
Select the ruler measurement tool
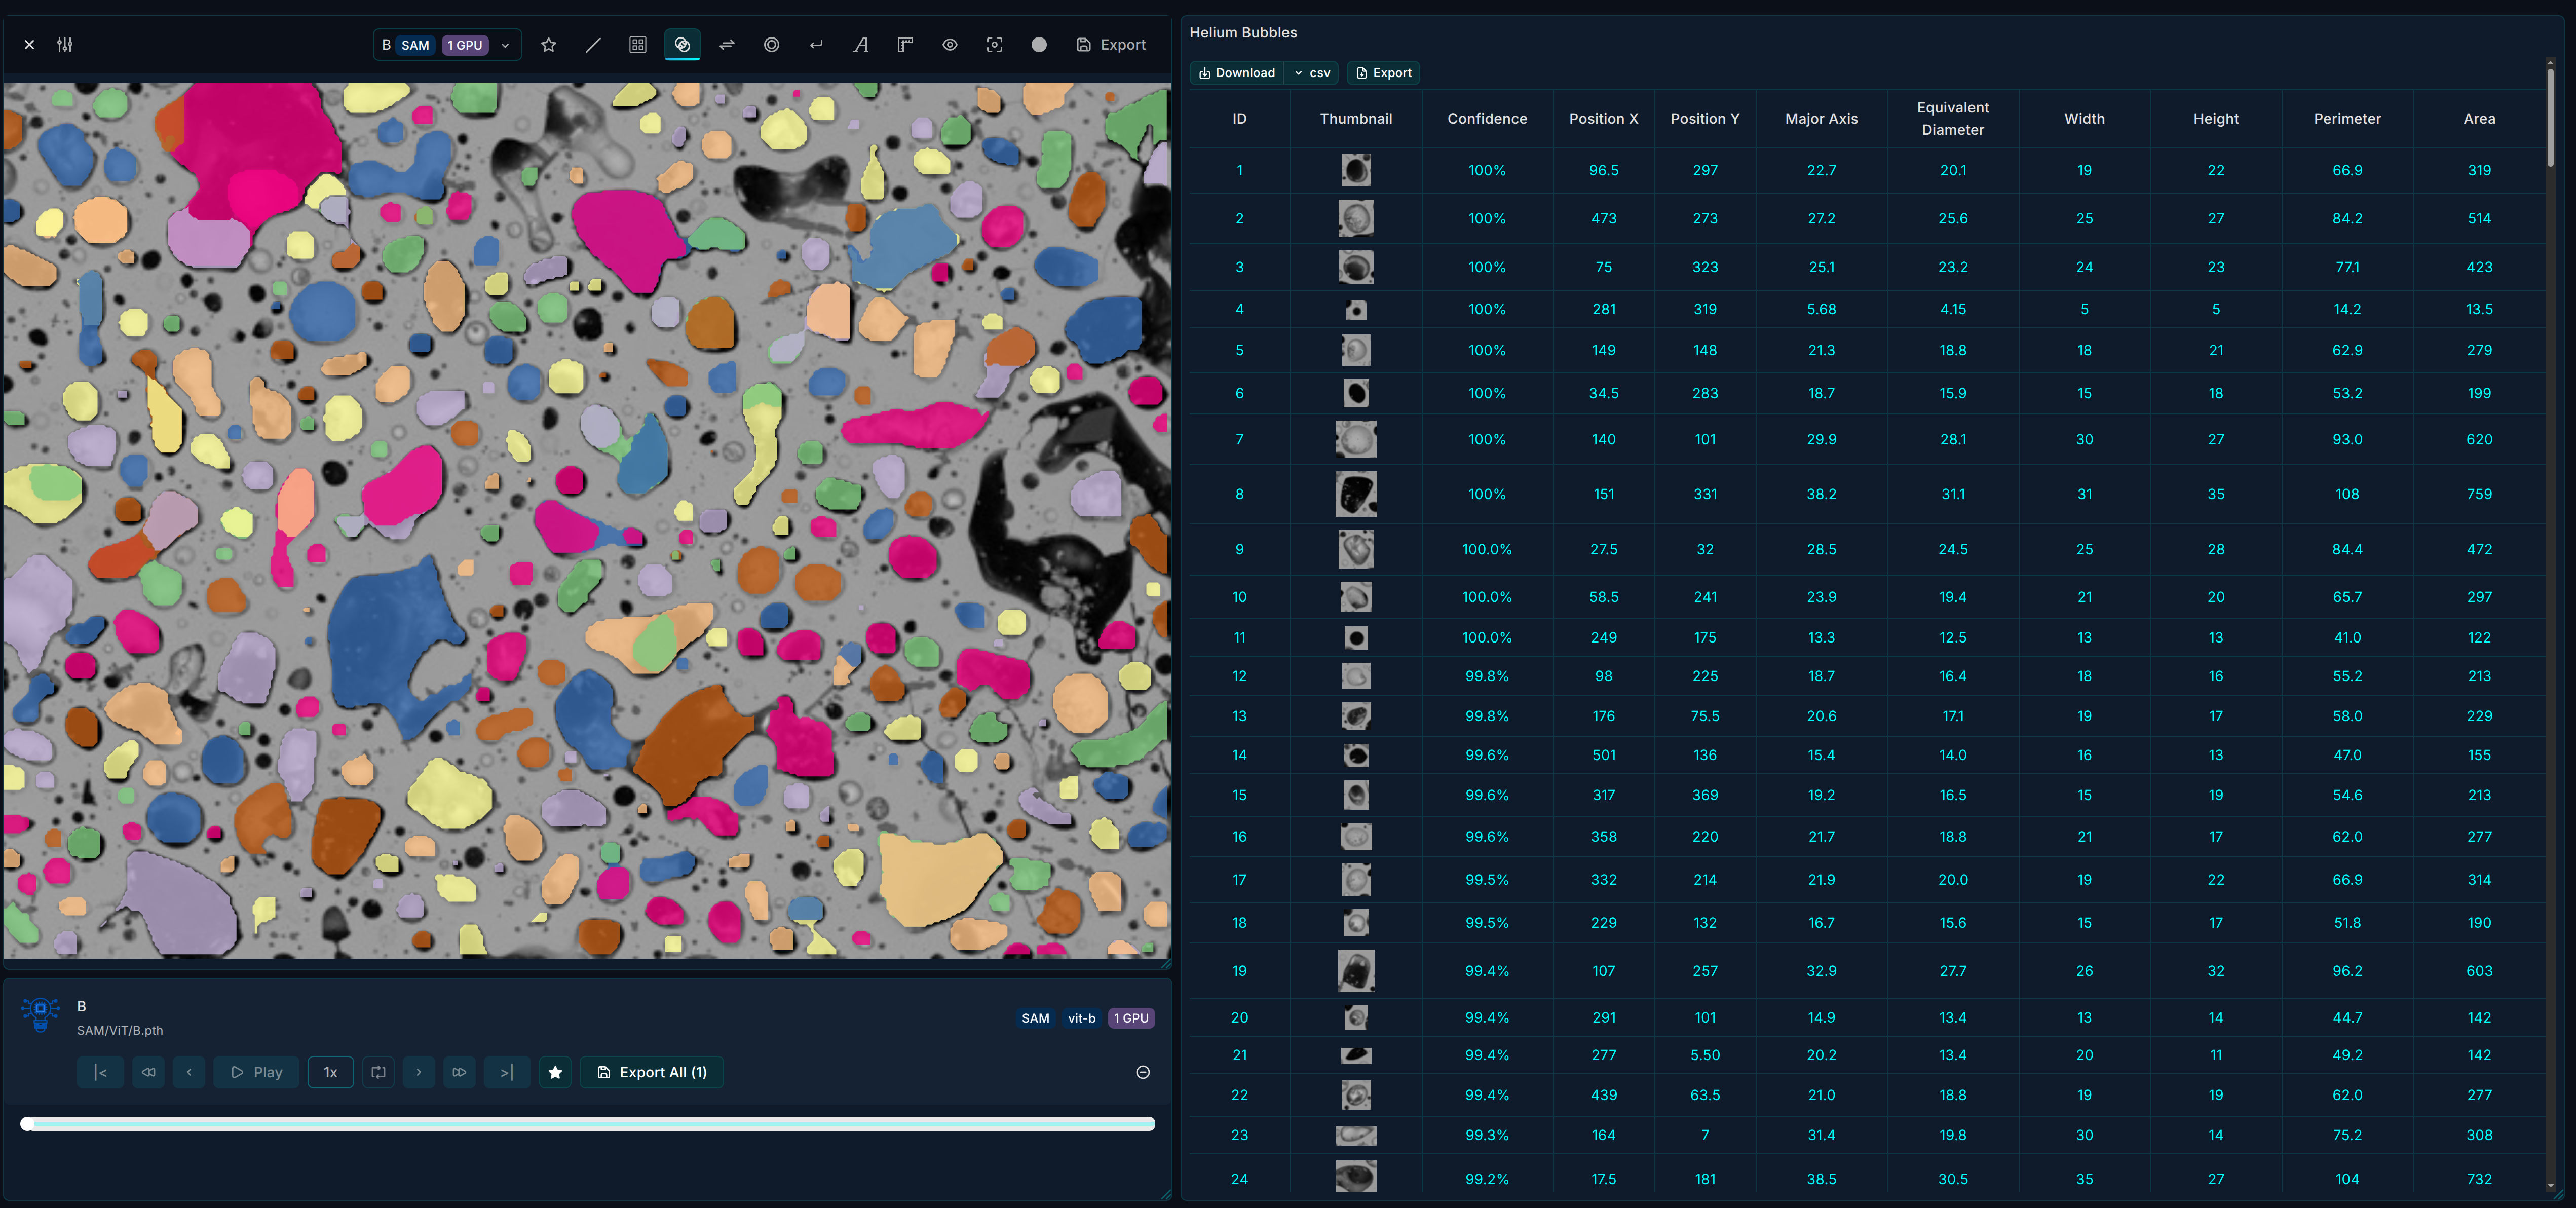(905, 45)
